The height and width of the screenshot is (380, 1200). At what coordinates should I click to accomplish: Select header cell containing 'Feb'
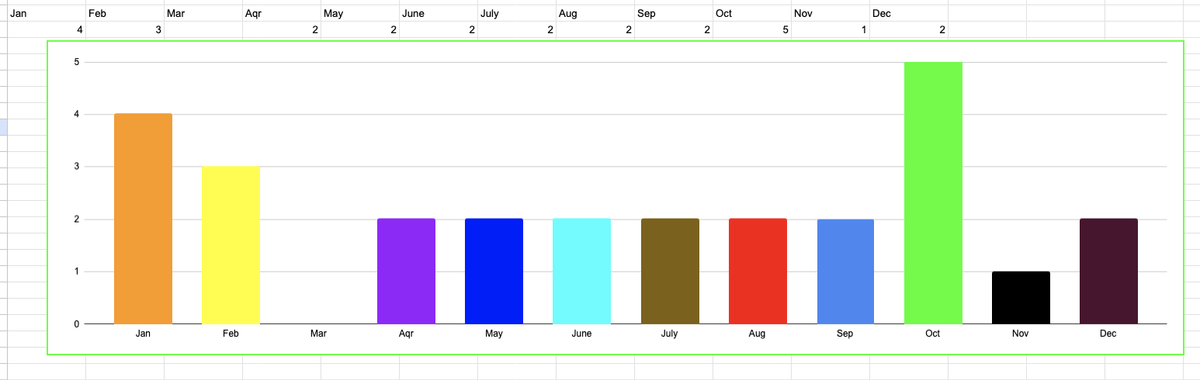[124, 13]
